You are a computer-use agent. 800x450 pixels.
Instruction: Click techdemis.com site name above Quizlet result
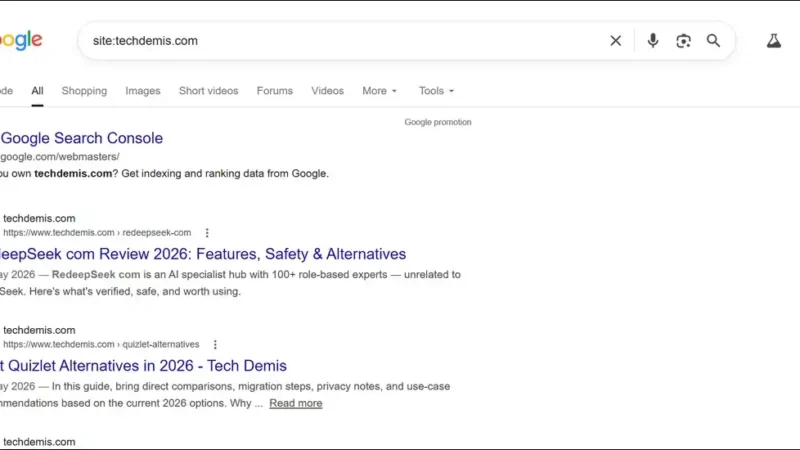pos(39,330)
